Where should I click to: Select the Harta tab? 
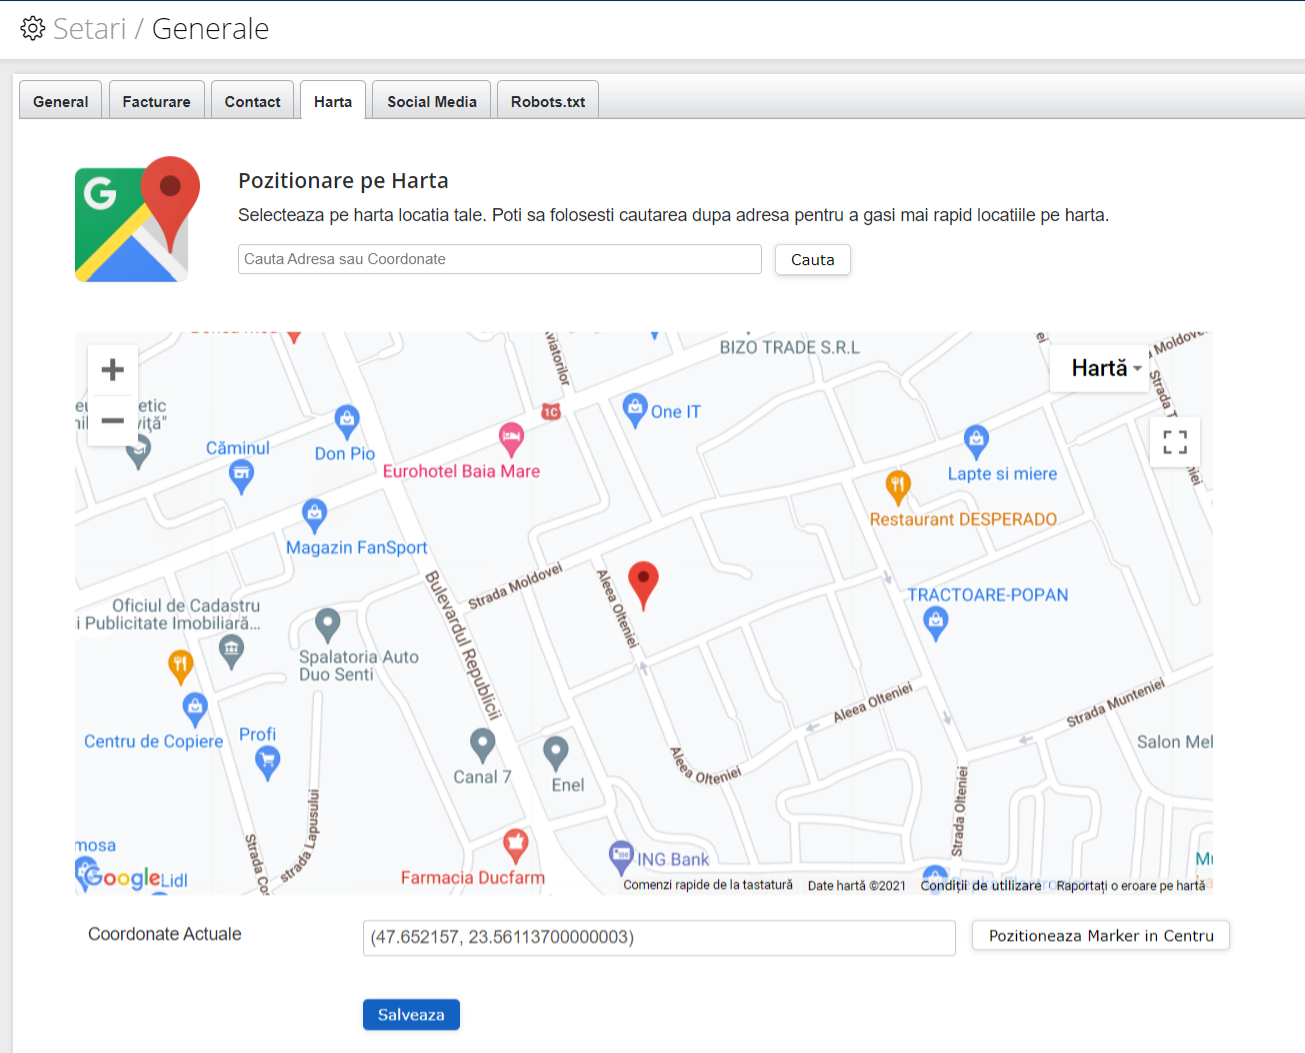click(x=333, y=100)
